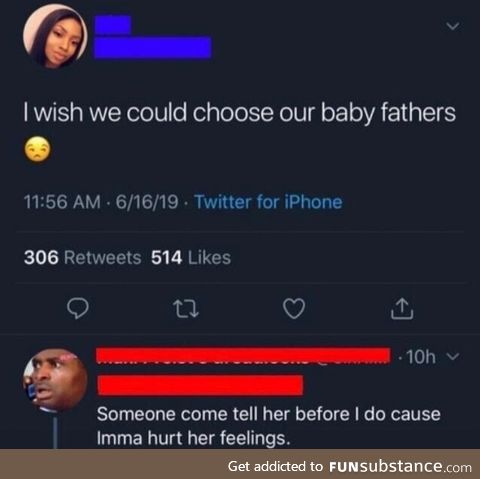Expand the main tweet options chevron
The width and height of the screenshot is (480, 479).
[453, 26]
